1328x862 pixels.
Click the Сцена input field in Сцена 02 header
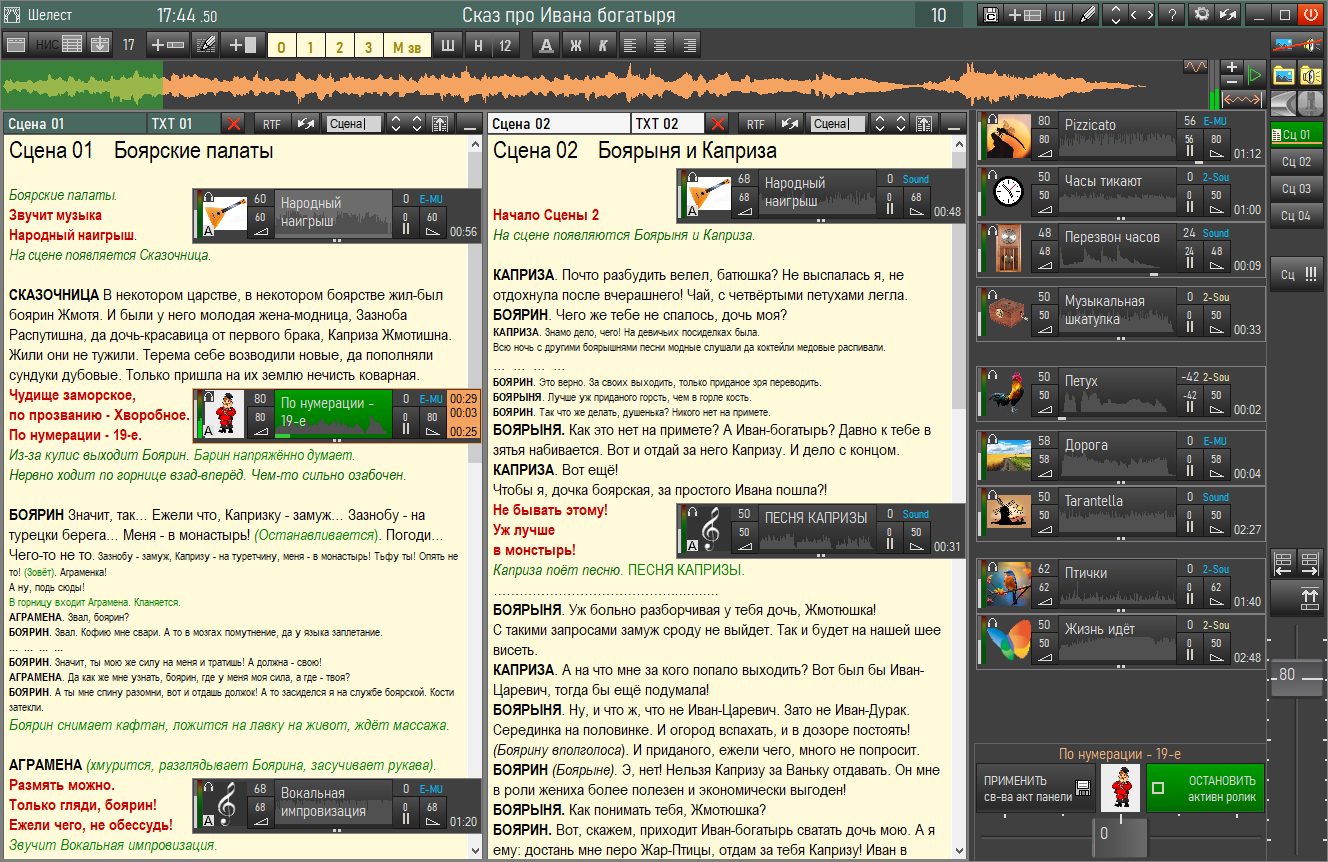[838, 124]
